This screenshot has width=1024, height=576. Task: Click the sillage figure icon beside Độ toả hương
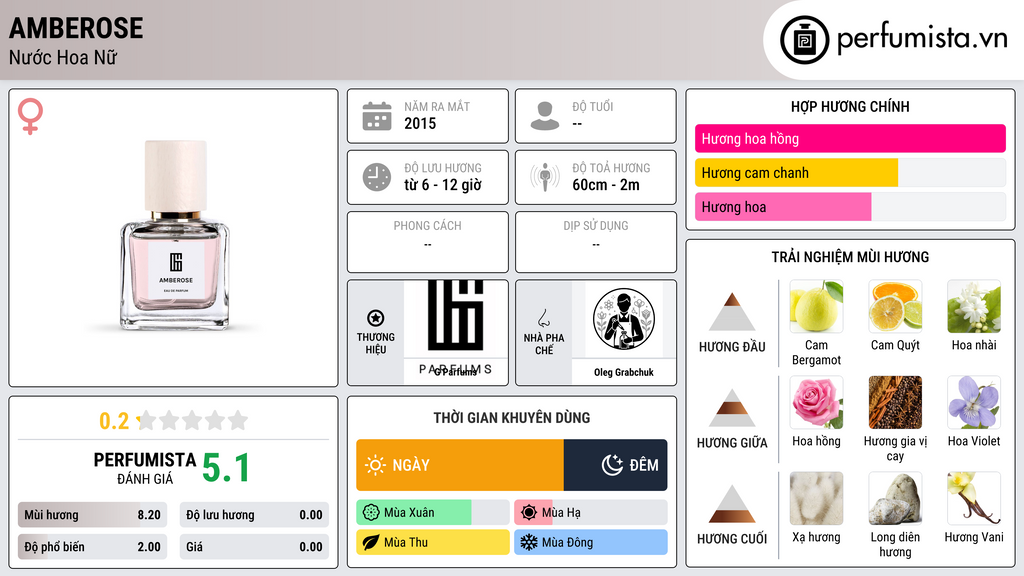pyautogui.click(x=545, y=177)
